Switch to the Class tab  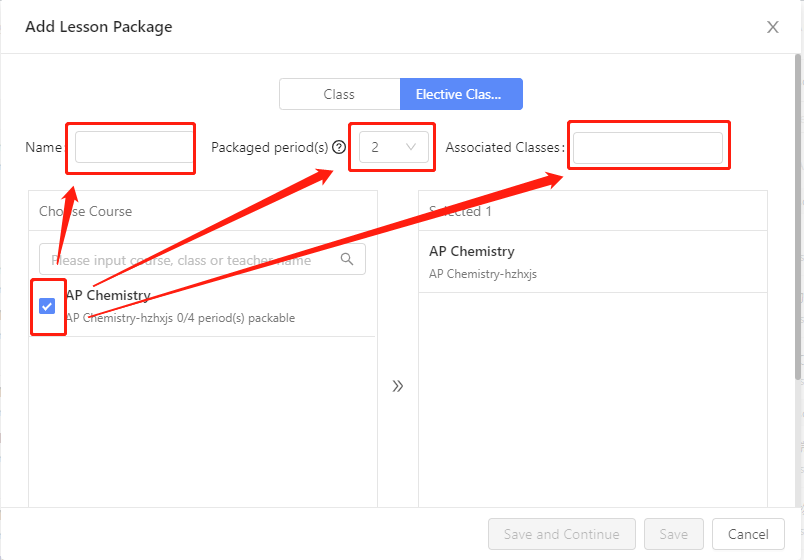[x=339, y=94]
